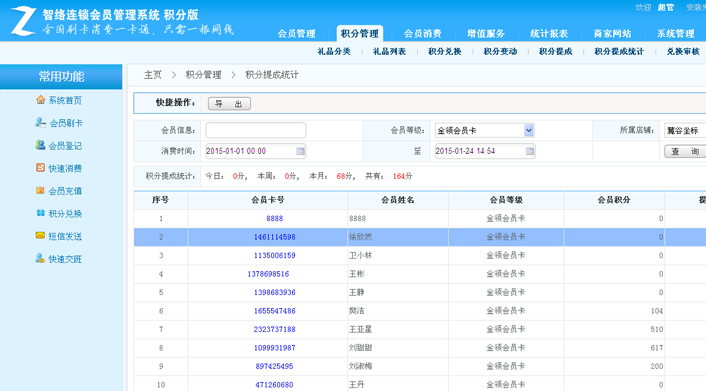Viewport: 706px width, 391px height.
Task: Open 系统首页 sidebar link
Action: click(x=65, y=100)
